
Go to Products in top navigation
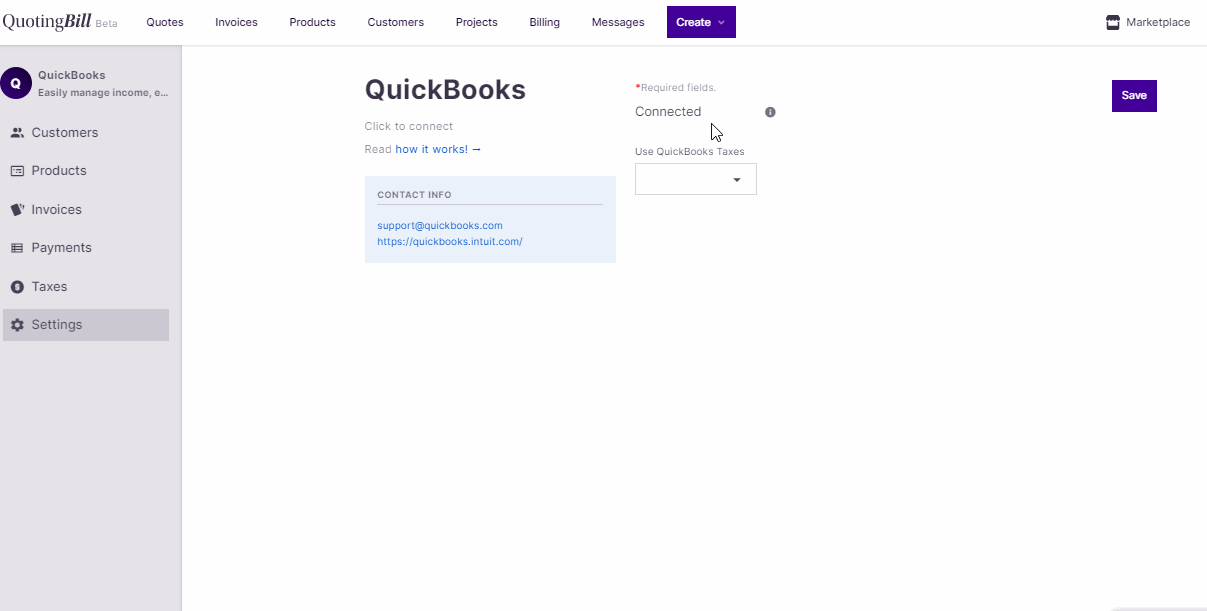312,22
